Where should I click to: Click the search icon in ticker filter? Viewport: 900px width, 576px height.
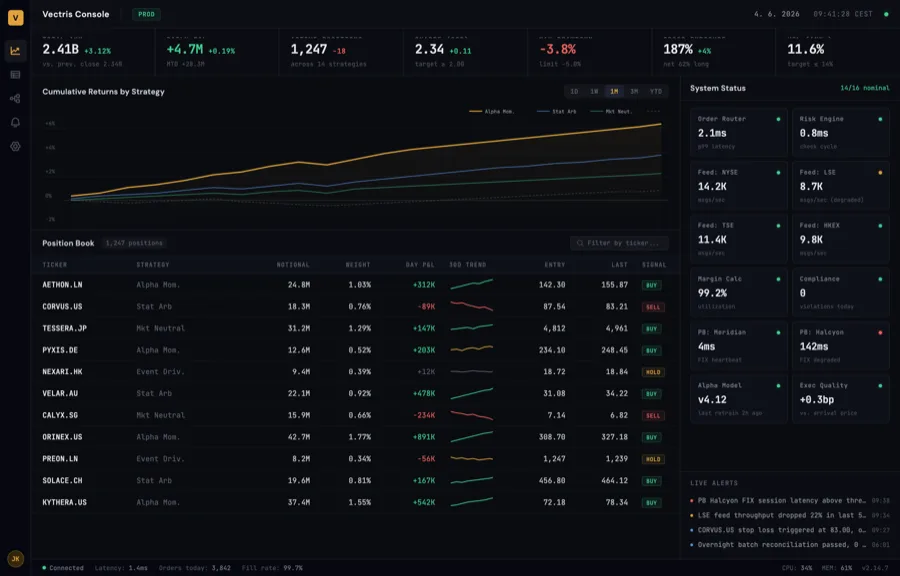click(x=580, y=243)
